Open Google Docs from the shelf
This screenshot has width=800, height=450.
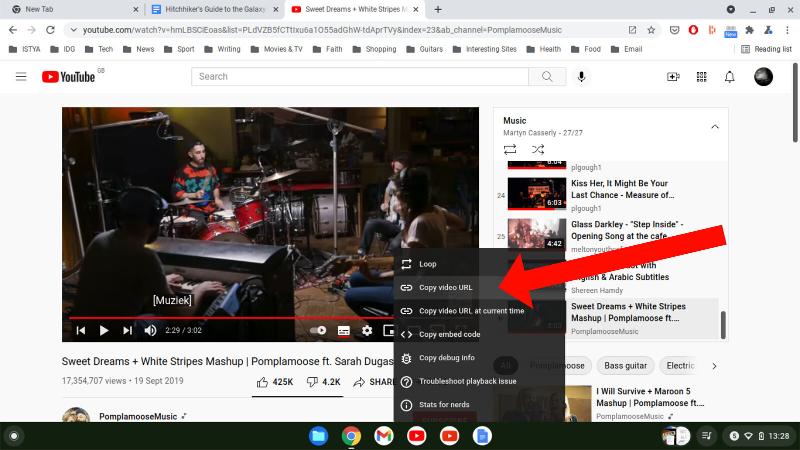(x=482, y=436)
